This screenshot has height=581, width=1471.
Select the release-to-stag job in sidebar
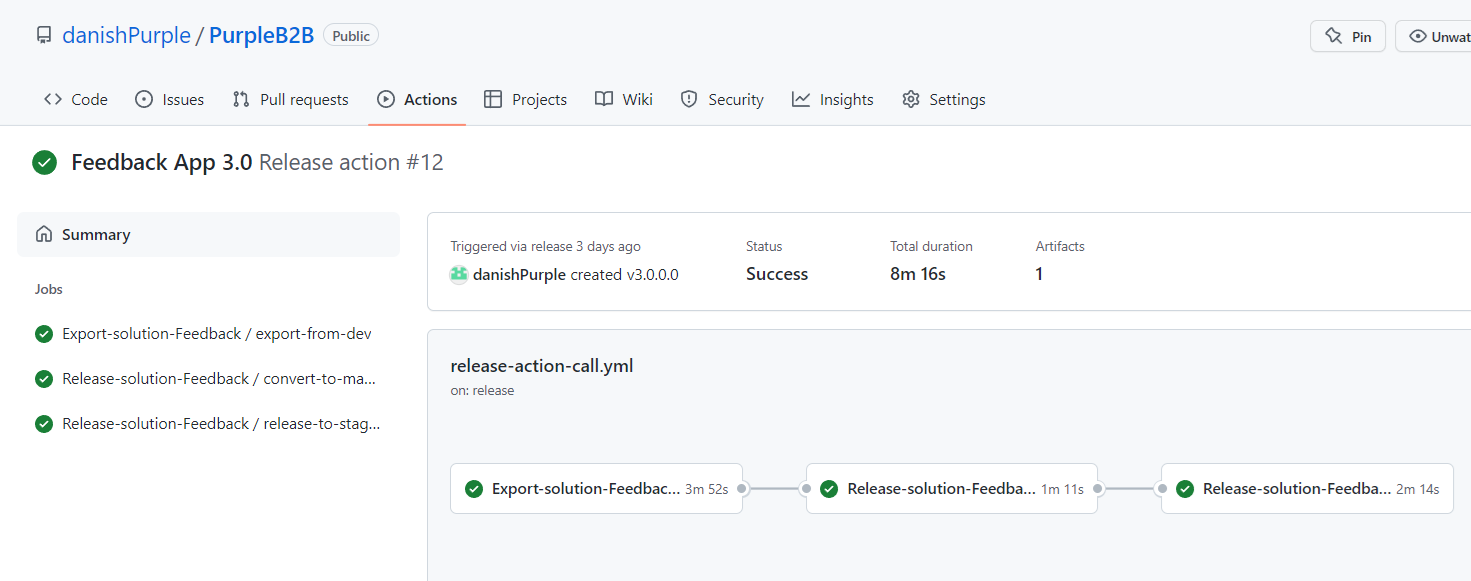click(x=220, y=424)
